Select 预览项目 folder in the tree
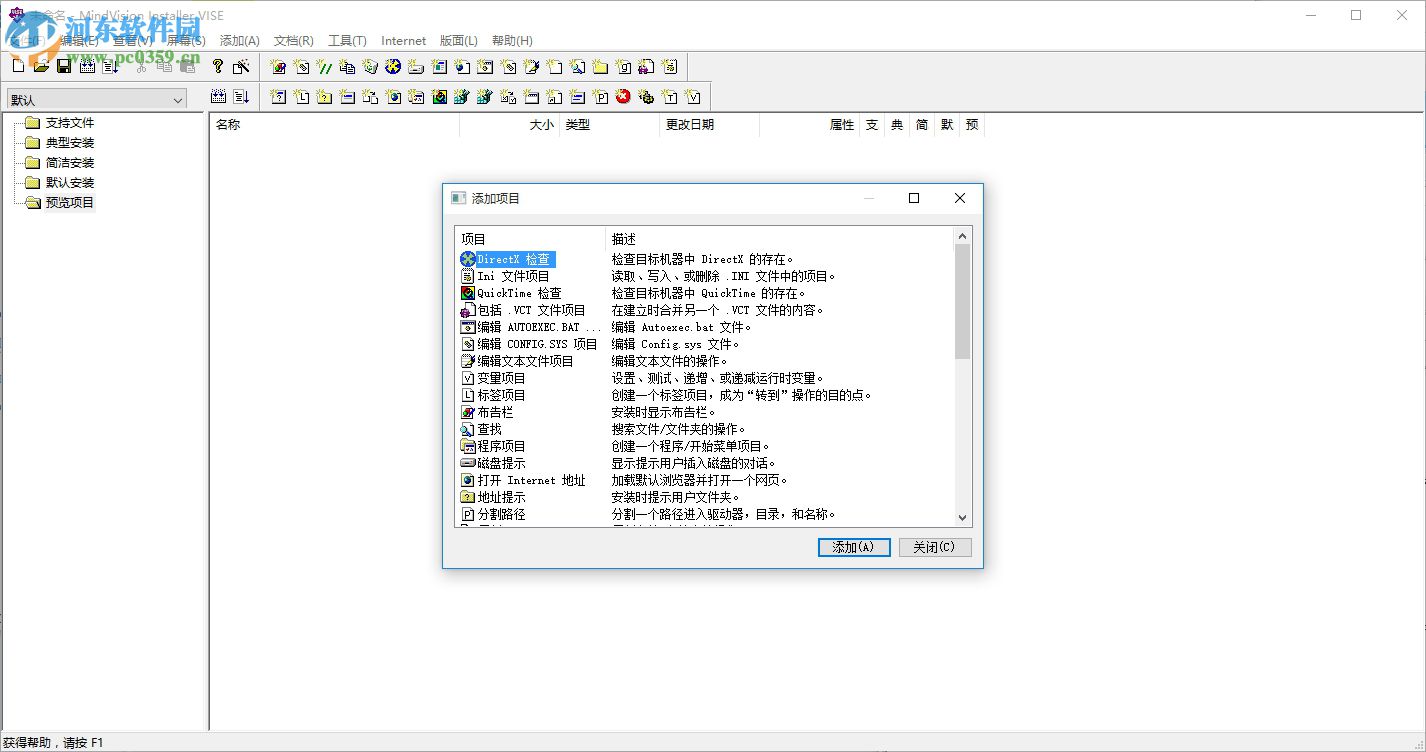The width and height of the screenshot is (1426, 752). tap(70, 203)
